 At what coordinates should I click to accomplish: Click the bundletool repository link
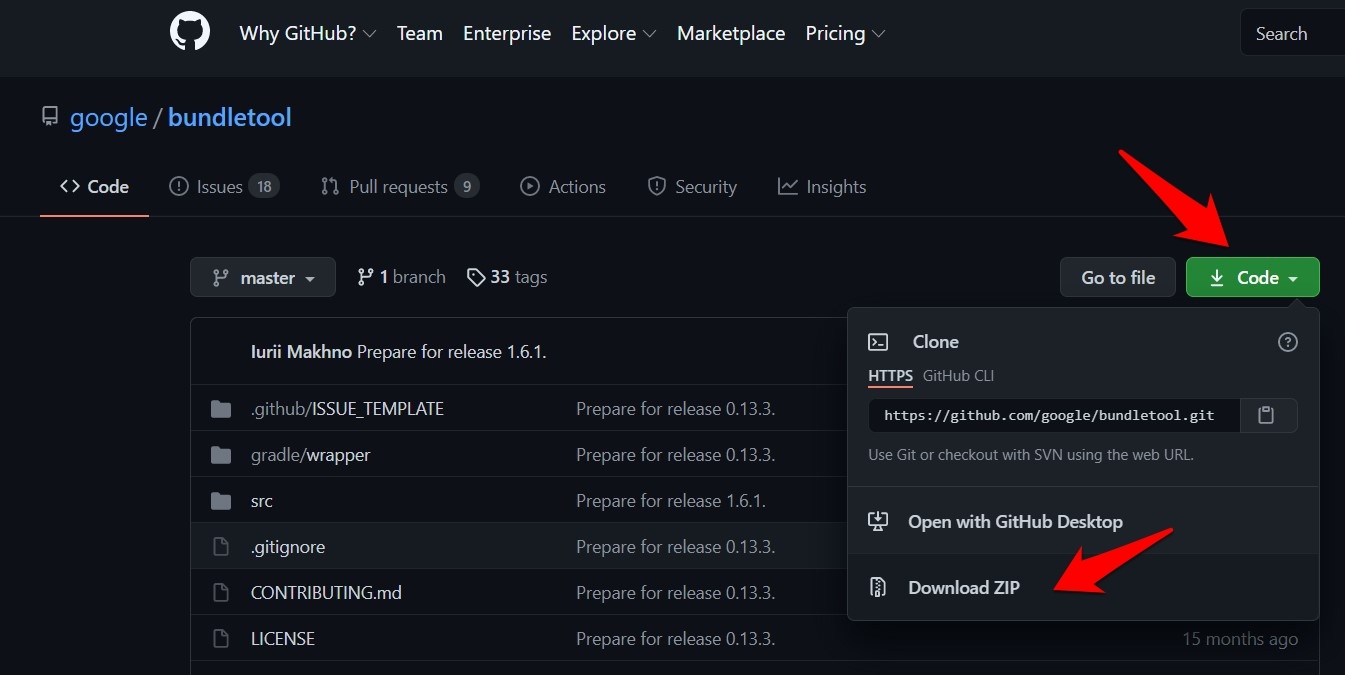(230, 118)
